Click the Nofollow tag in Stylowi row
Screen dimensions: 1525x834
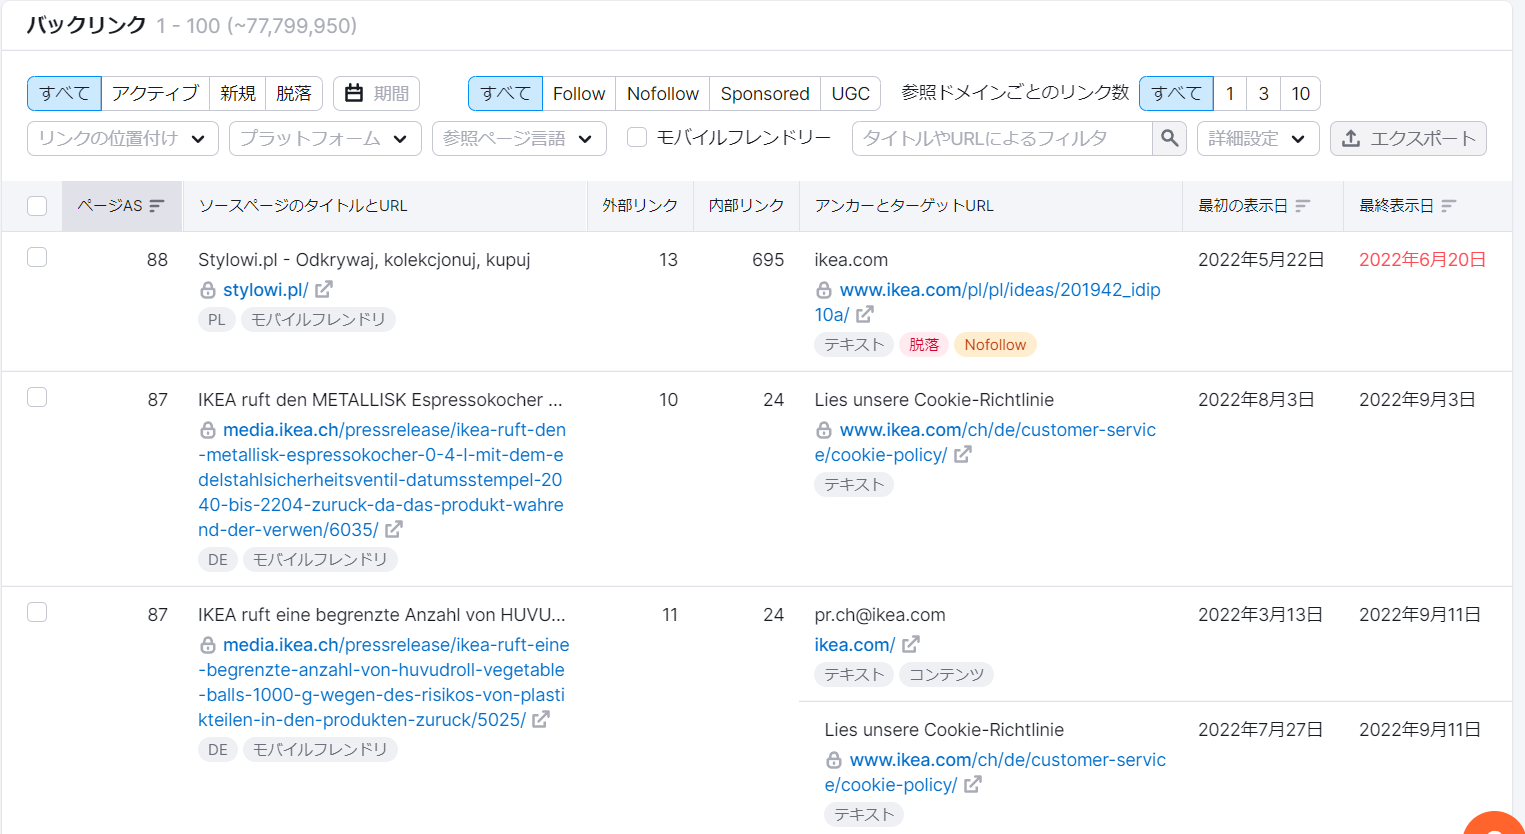pyautogui.click(x=995, y=344)
